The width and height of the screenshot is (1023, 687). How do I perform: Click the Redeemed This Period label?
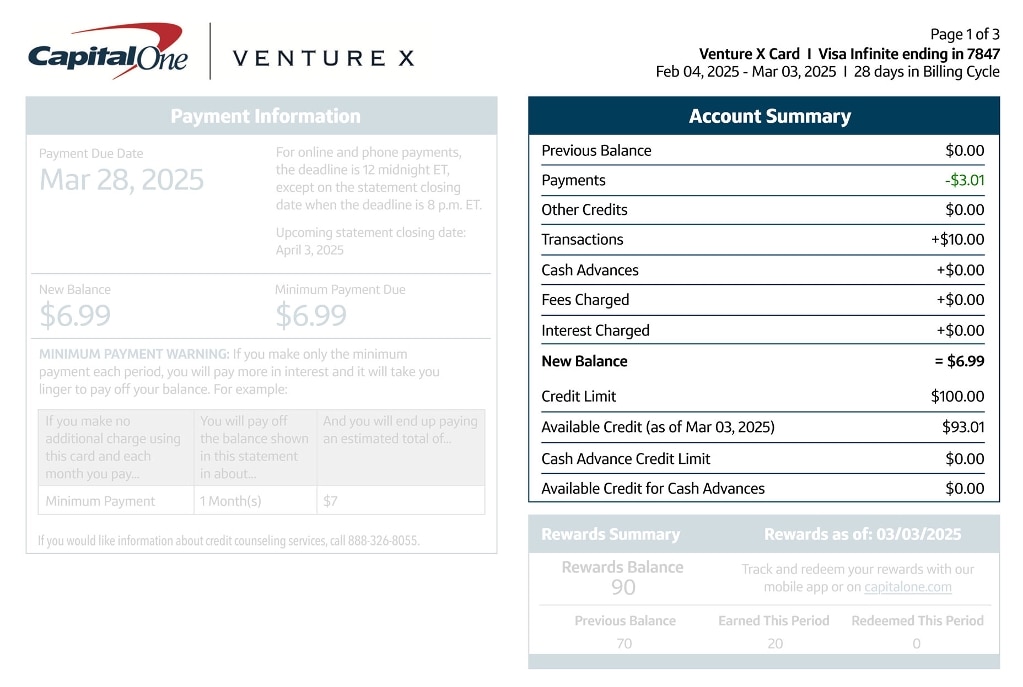point(917,621)
